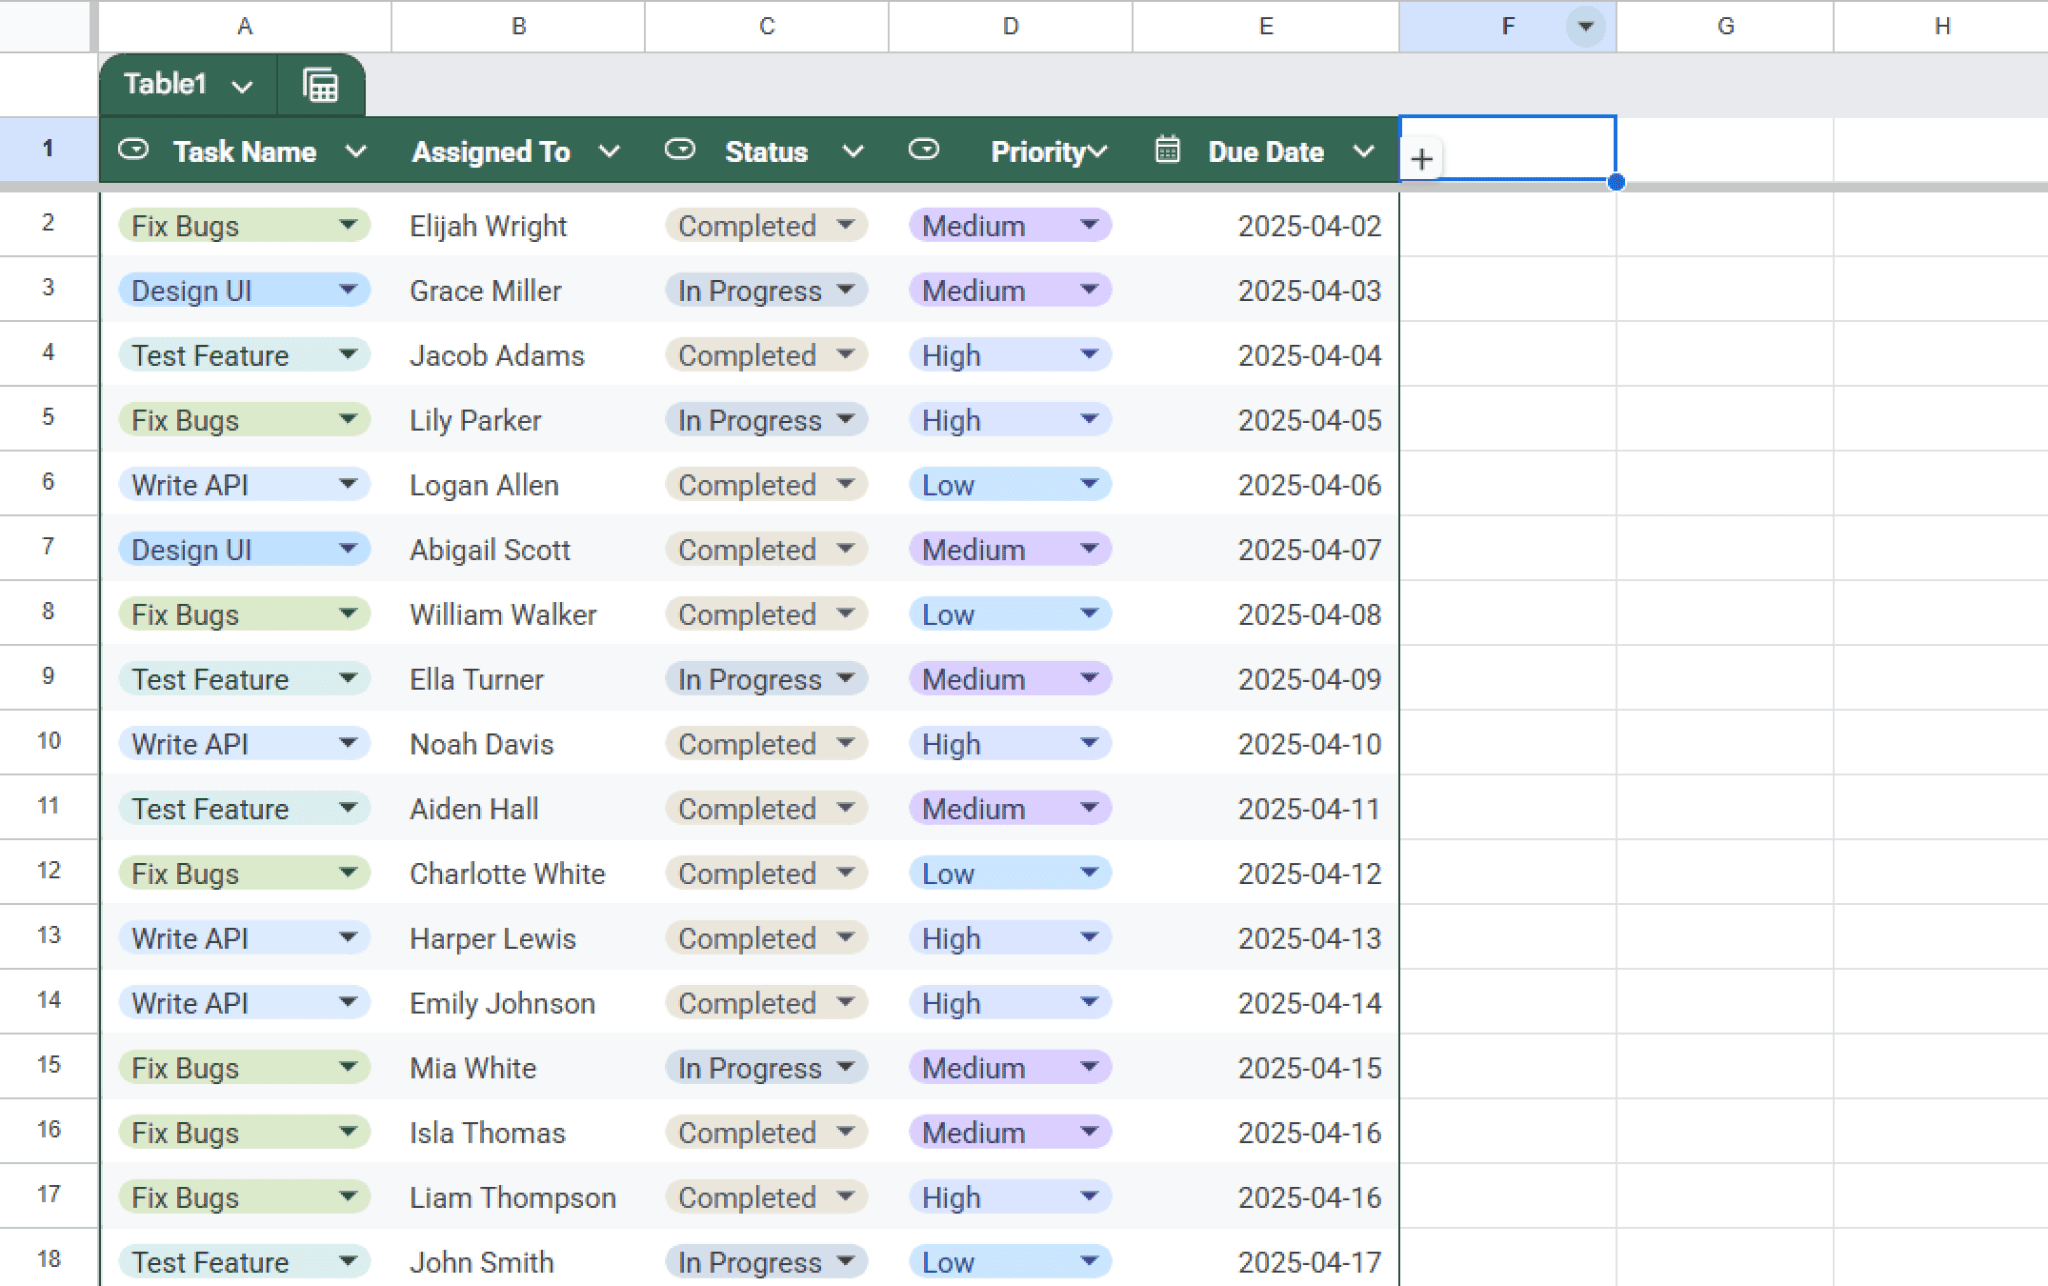
Task: Click the chip icon before the Priority header
Action: [x=925, y=150]
